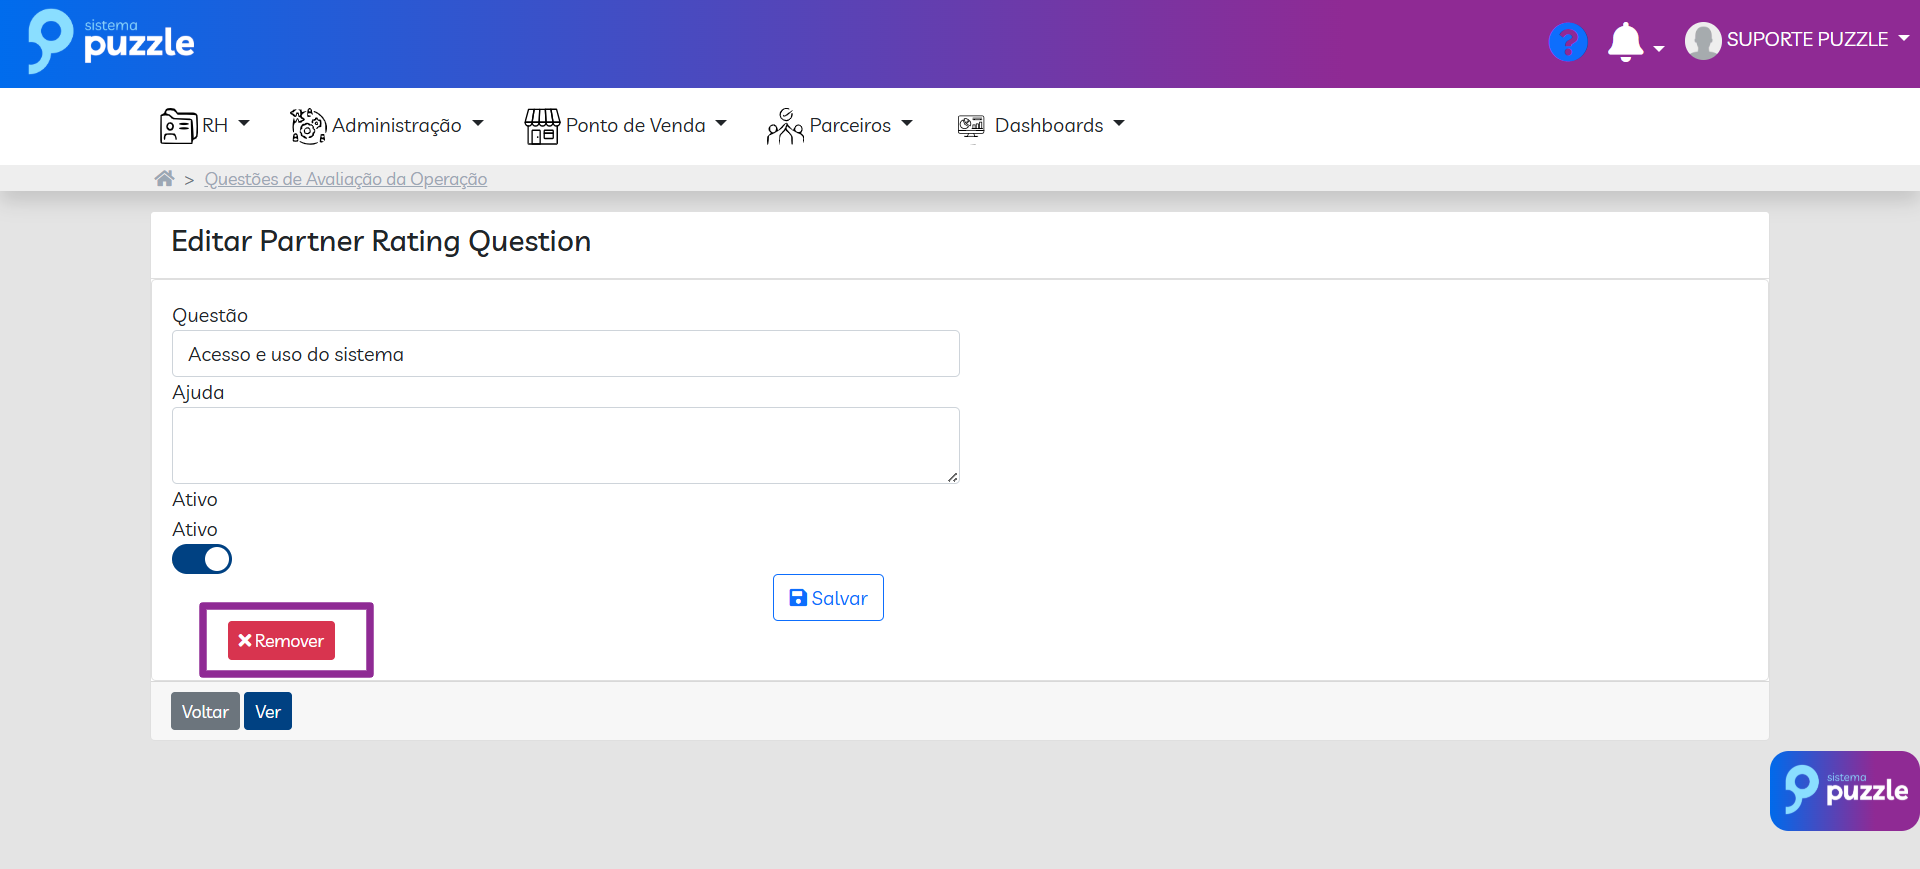1920x869 pixels.
Task: Click the home breadcrumb icon
Action: coord(164,179)
